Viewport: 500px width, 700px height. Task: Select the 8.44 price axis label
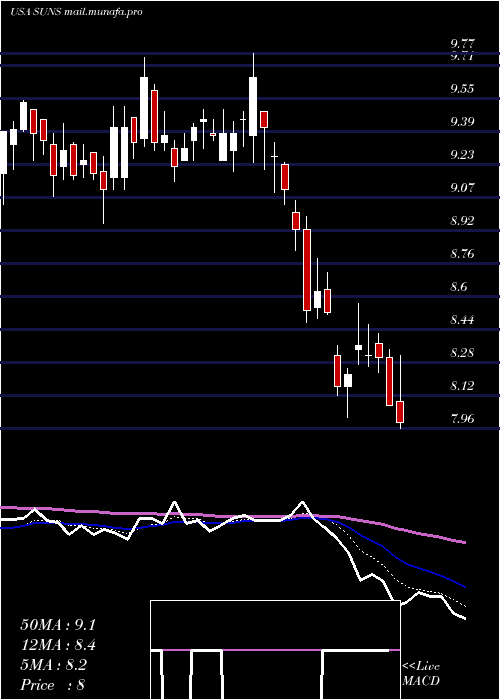click(462, 320)
